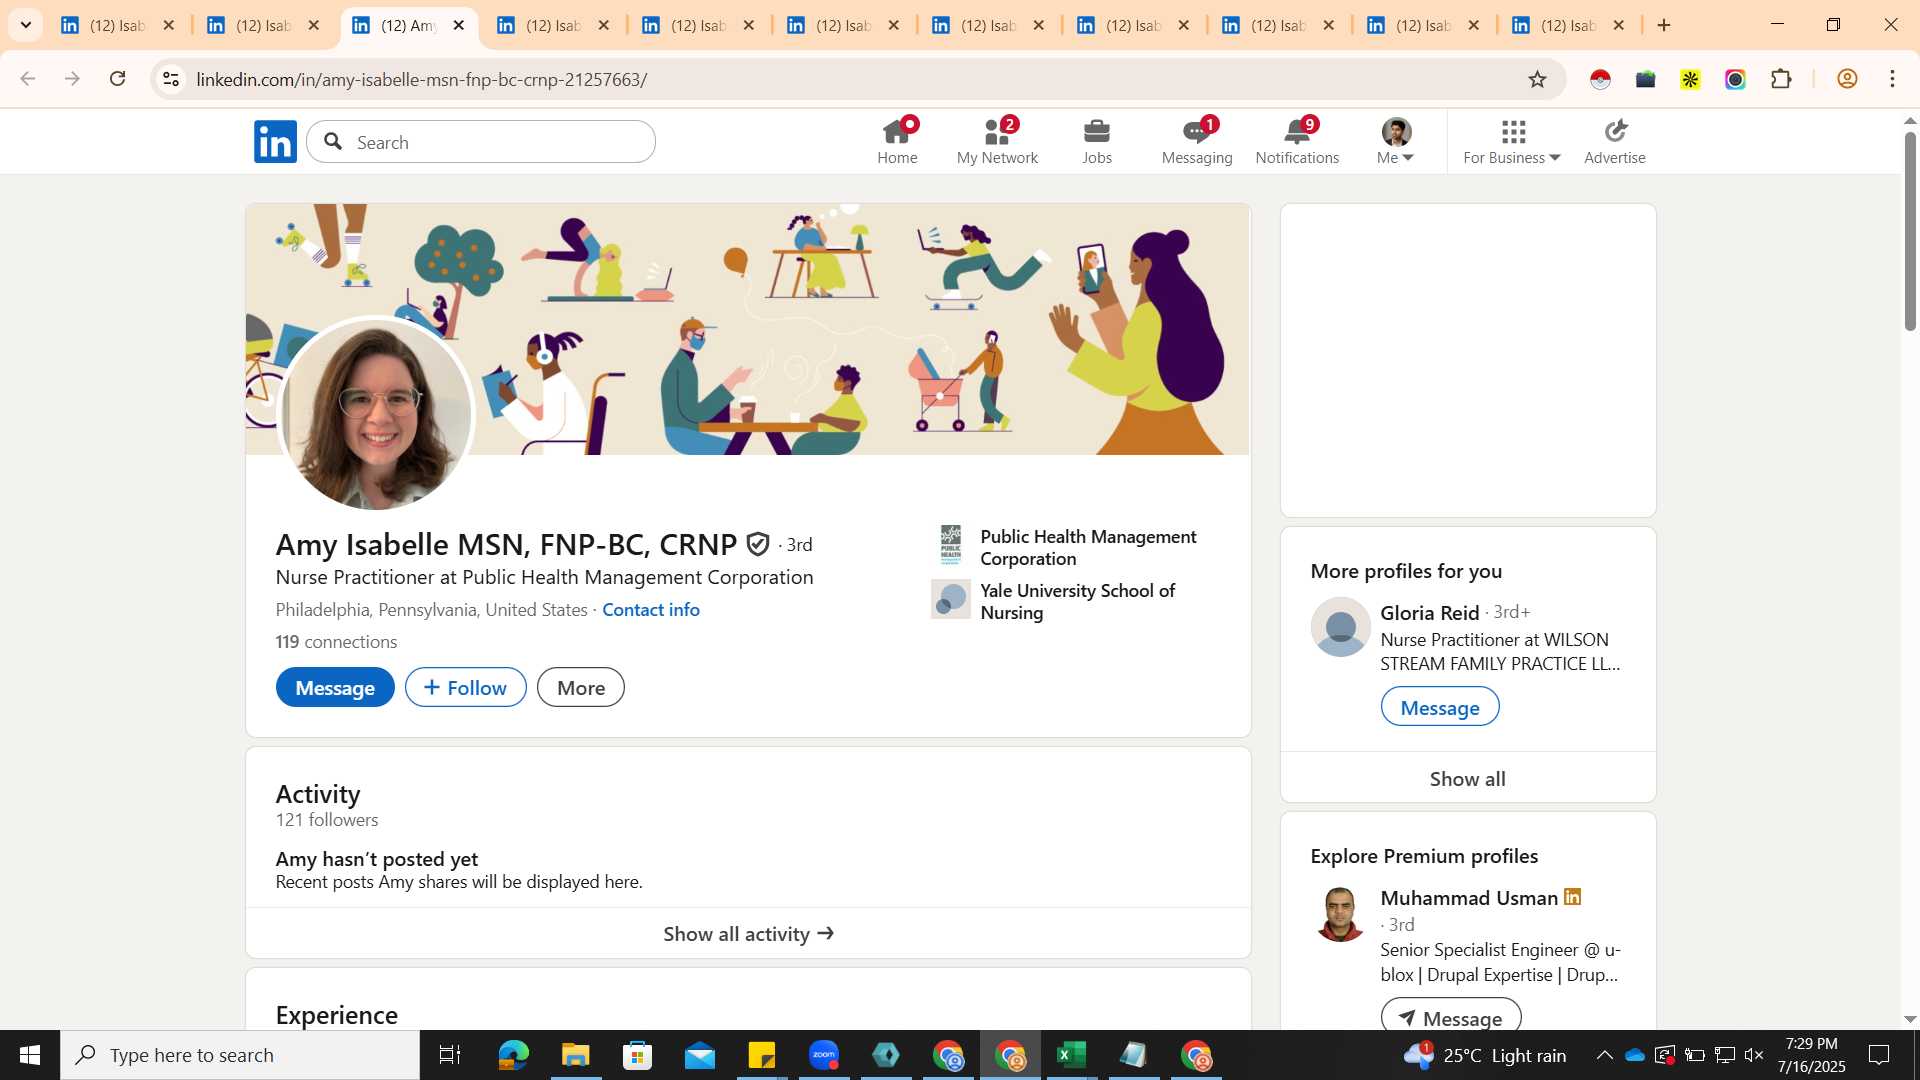Open File Explorer from the taskbar
1920x1080 pixels.
(575, 1055)
